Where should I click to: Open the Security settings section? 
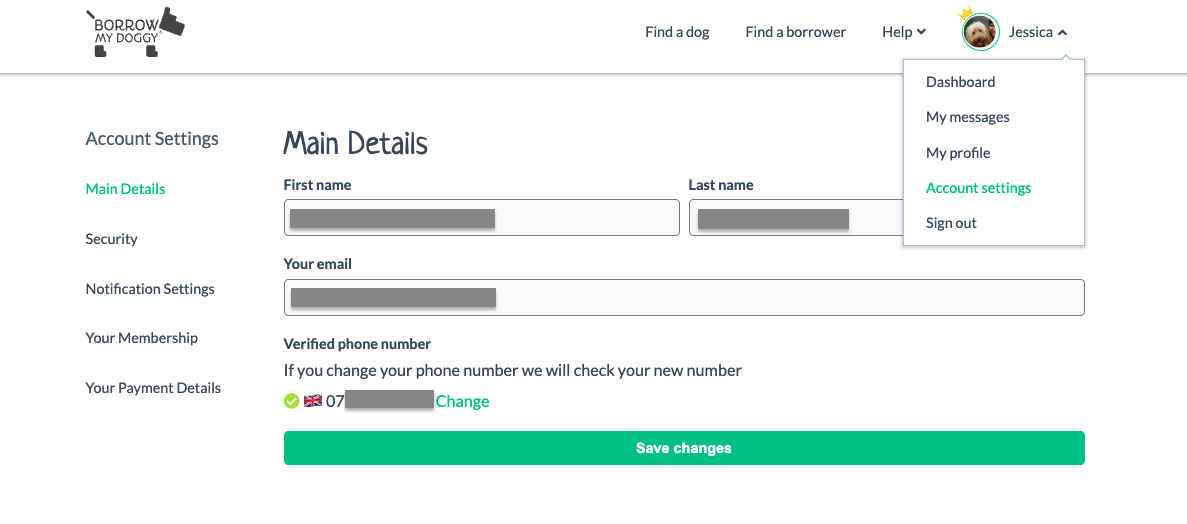tap(111, 239)
